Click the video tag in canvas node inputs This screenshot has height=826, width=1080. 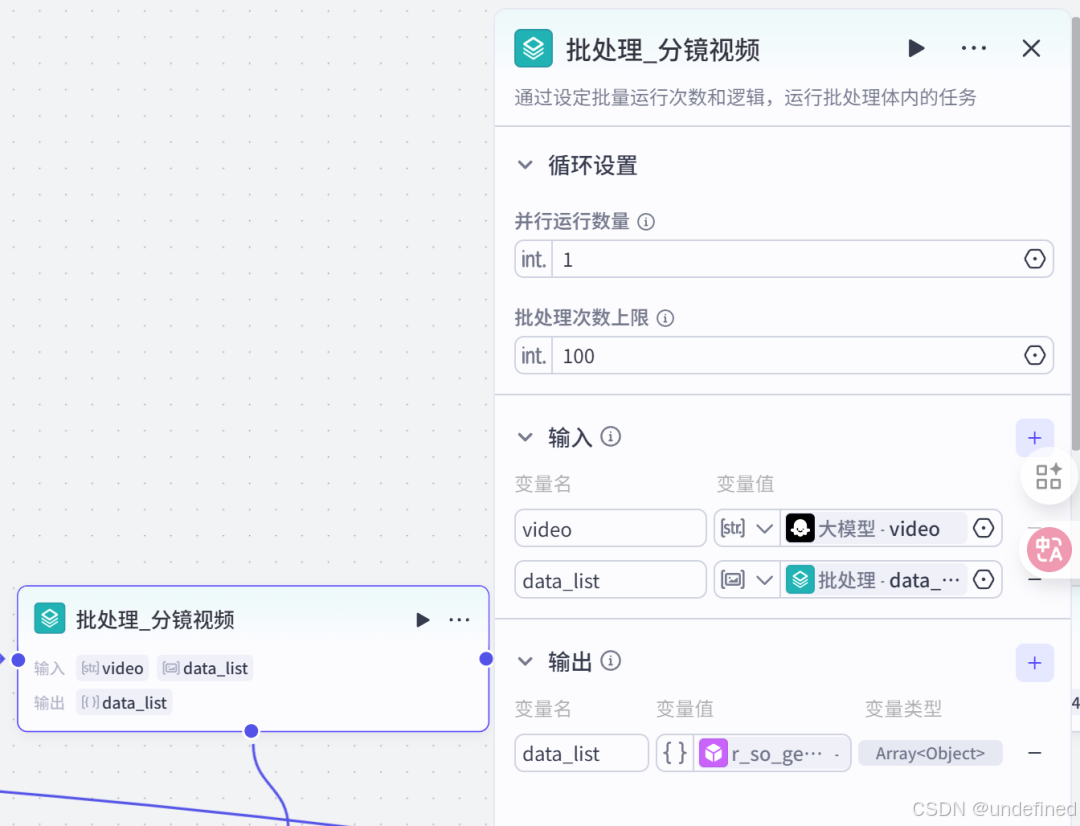[112, 668]
